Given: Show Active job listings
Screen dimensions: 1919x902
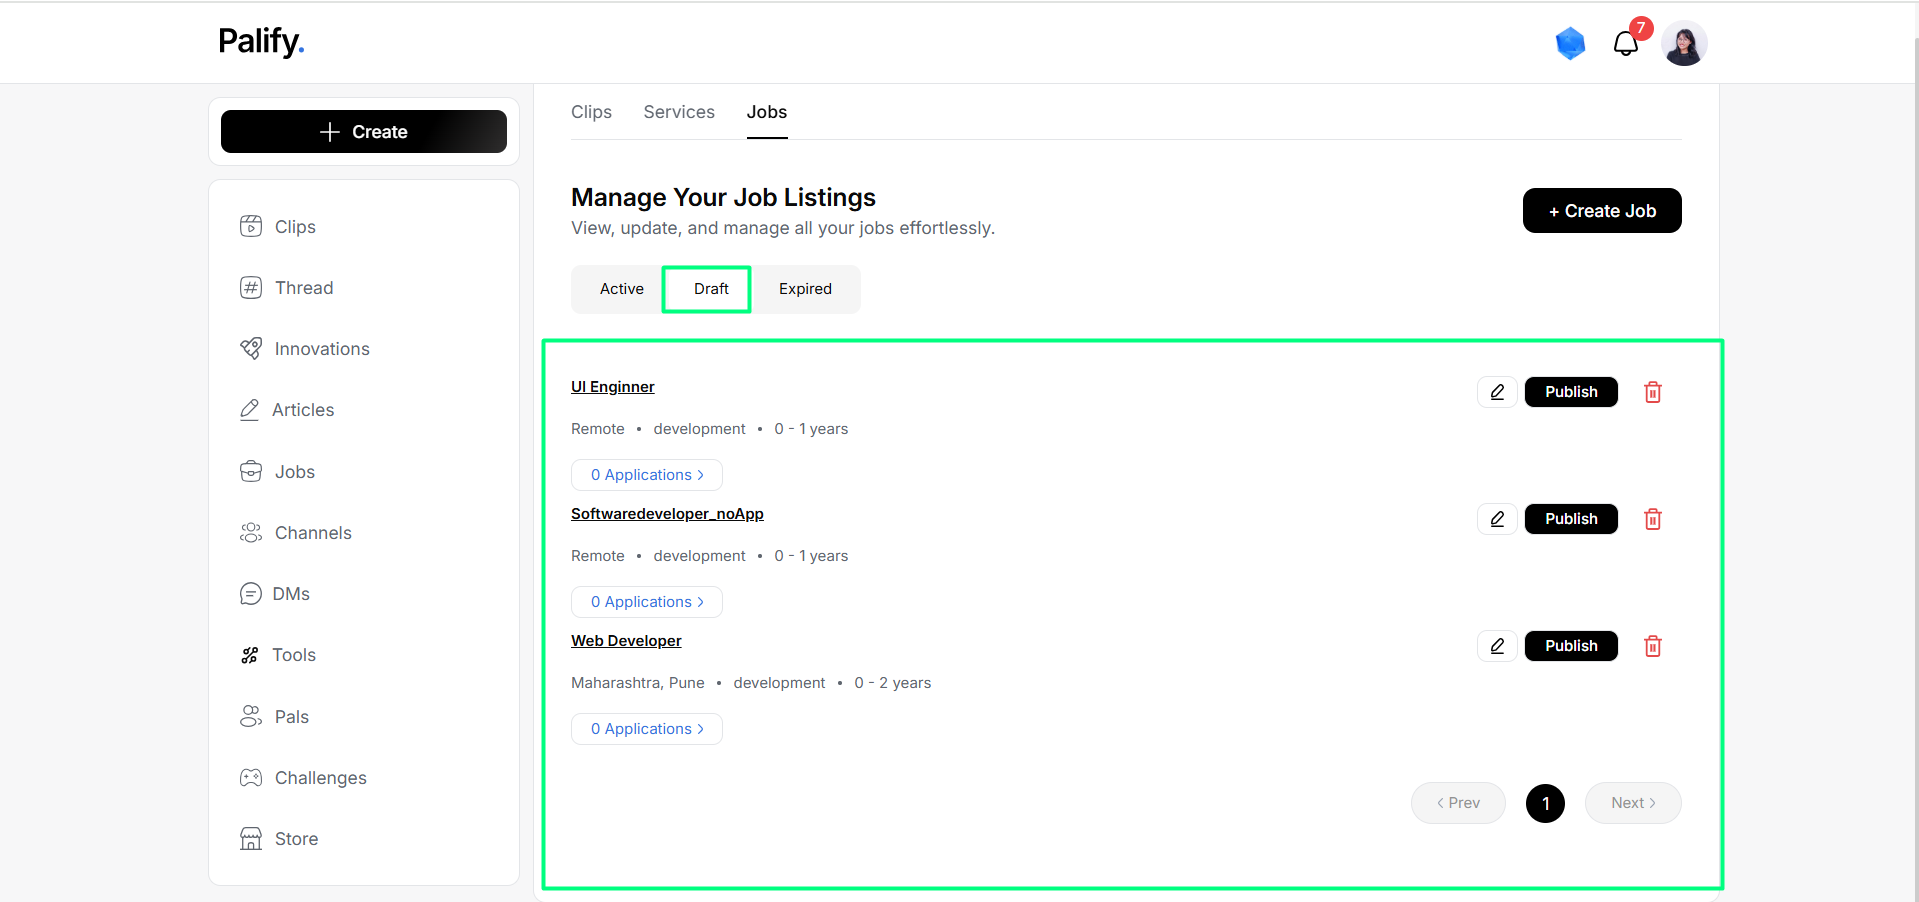Looking at the screenshot, I should pyautogui.click(x=621, y=289).
